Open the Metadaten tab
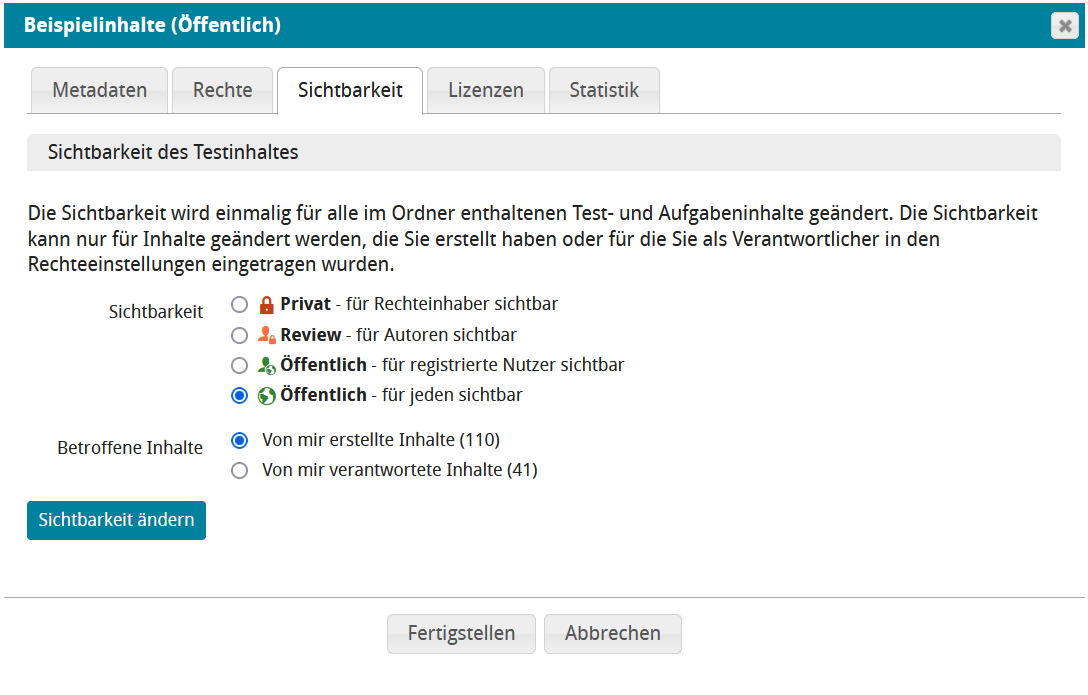The height and width of the screenshot is (695, 1088). [x=99, y=90]
